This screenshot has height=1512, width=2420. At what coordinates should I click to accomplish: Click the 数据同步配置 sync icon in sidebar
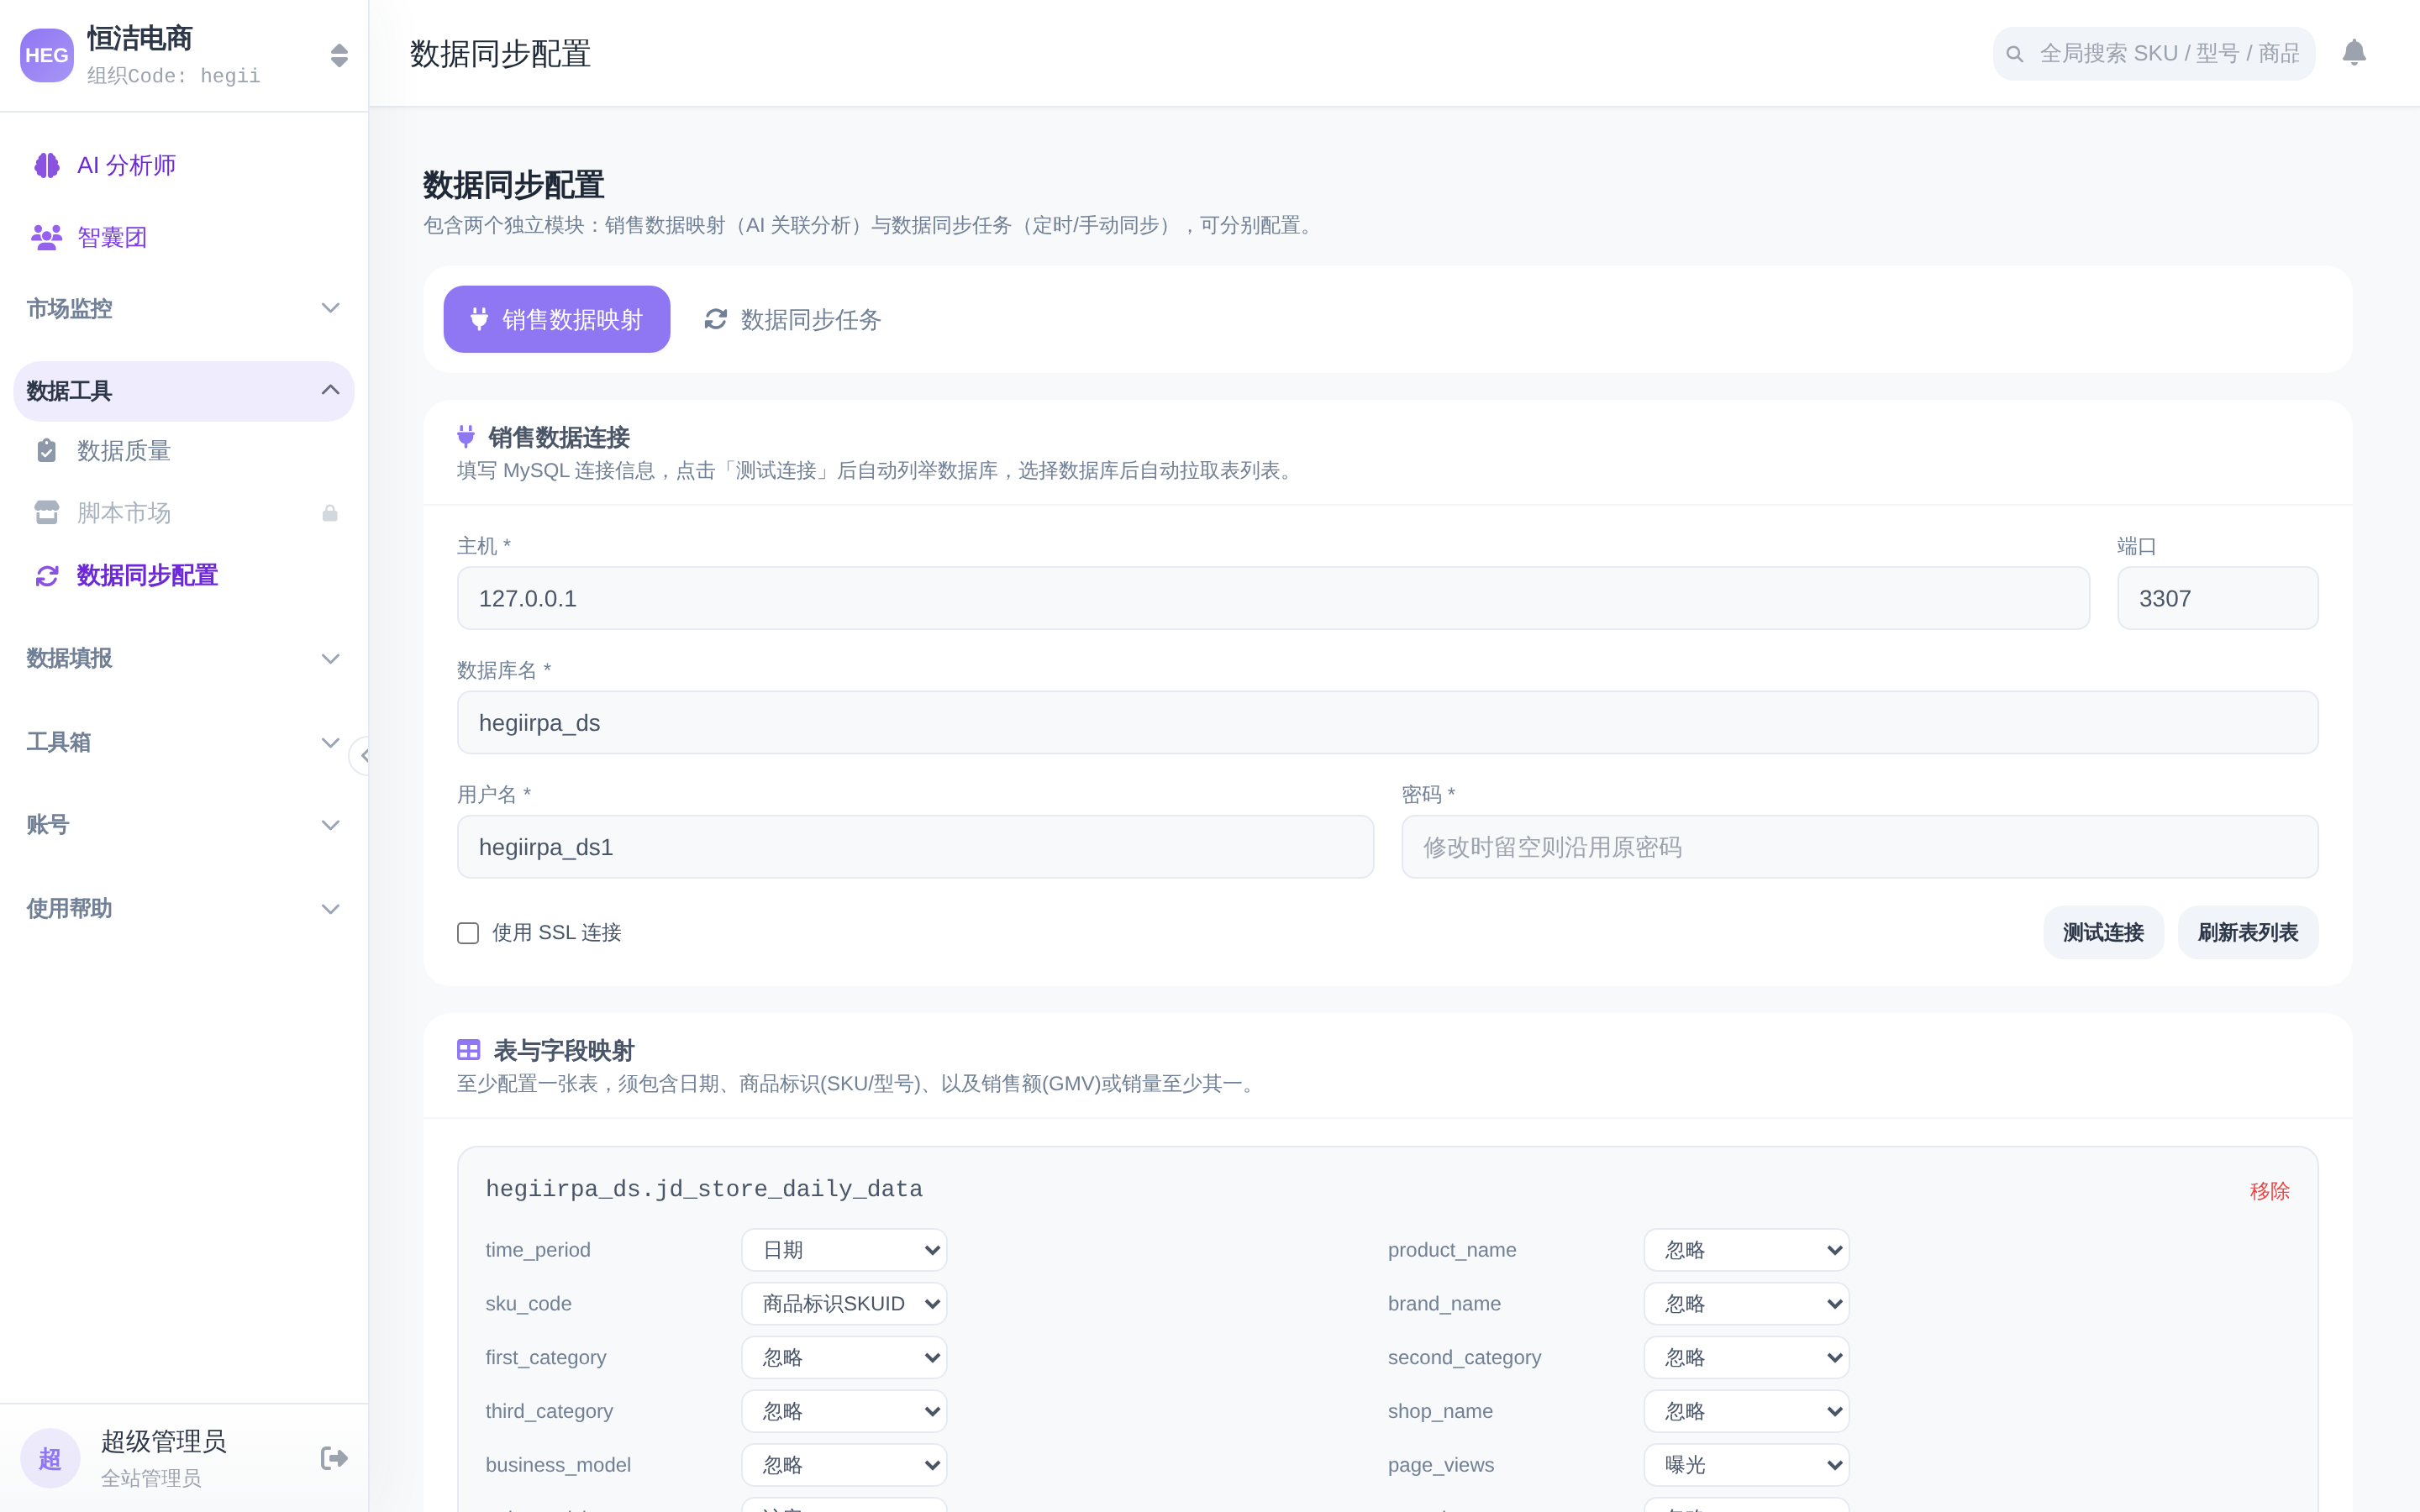coord(47,576)
